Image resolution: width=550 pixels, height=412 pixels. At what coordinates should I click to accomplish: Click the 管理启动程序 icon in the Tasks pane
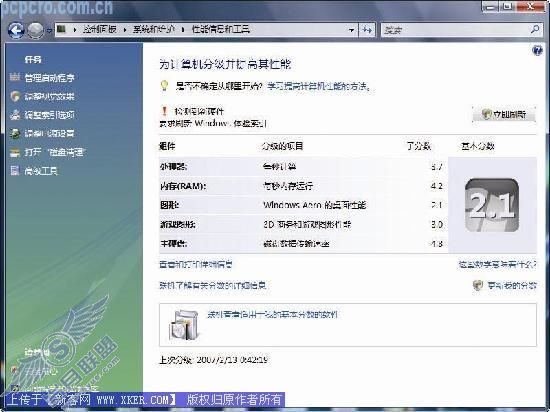(15, 77)
